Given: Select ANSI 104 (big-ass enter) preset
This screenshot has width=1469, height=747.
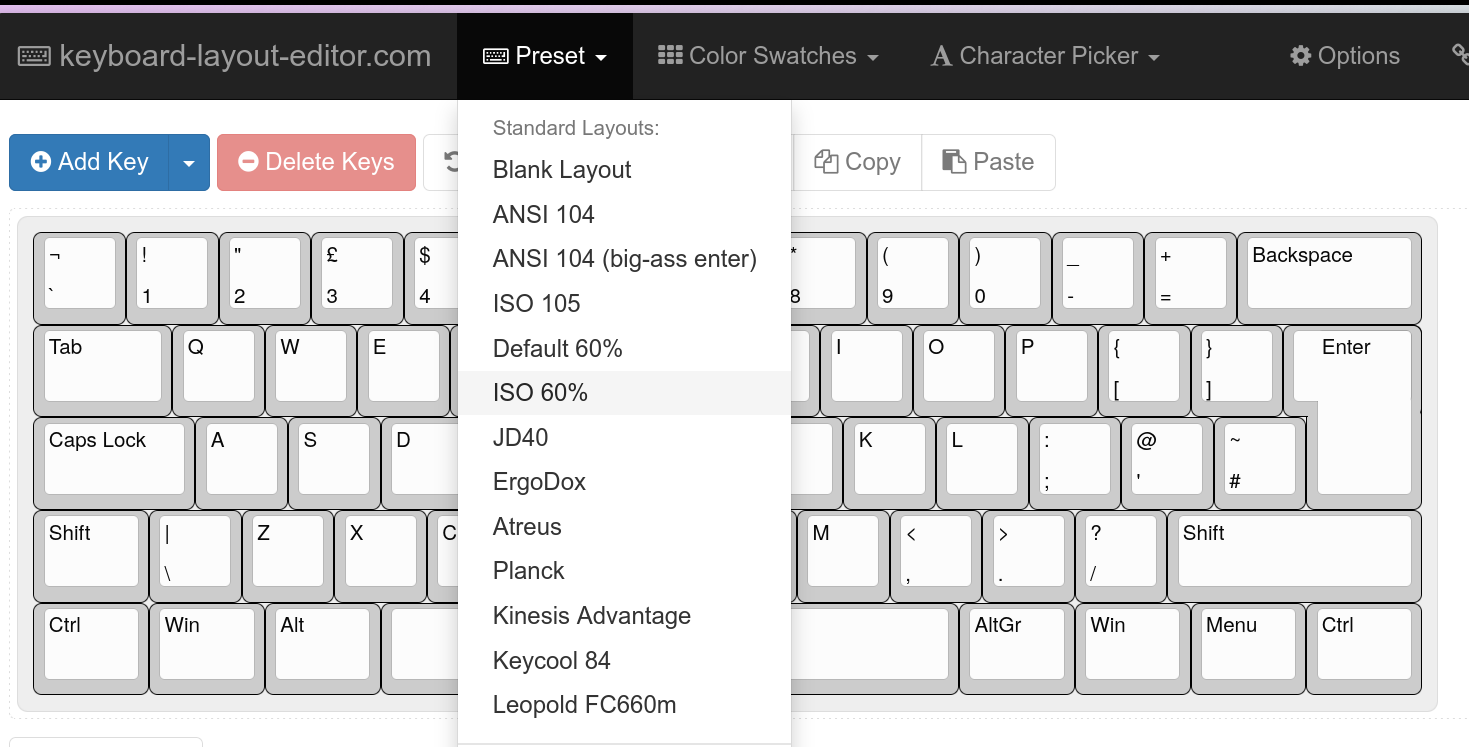Looking at the screenshot, I should tap(624, 259).
